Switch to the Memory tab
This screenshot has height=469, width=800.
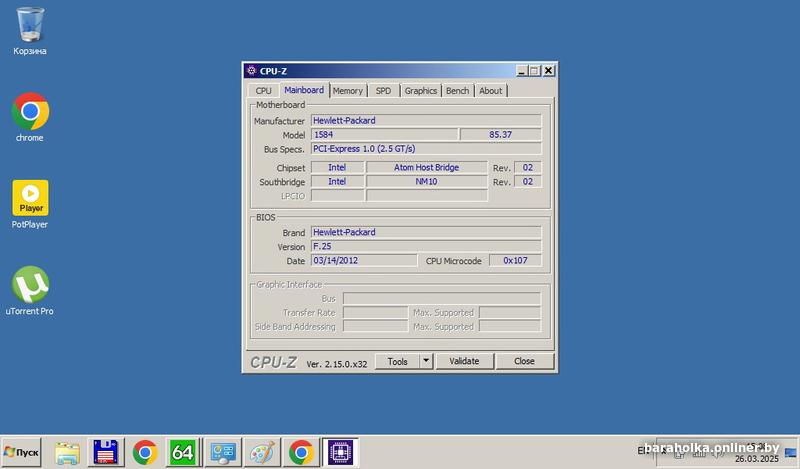point(347,90)
